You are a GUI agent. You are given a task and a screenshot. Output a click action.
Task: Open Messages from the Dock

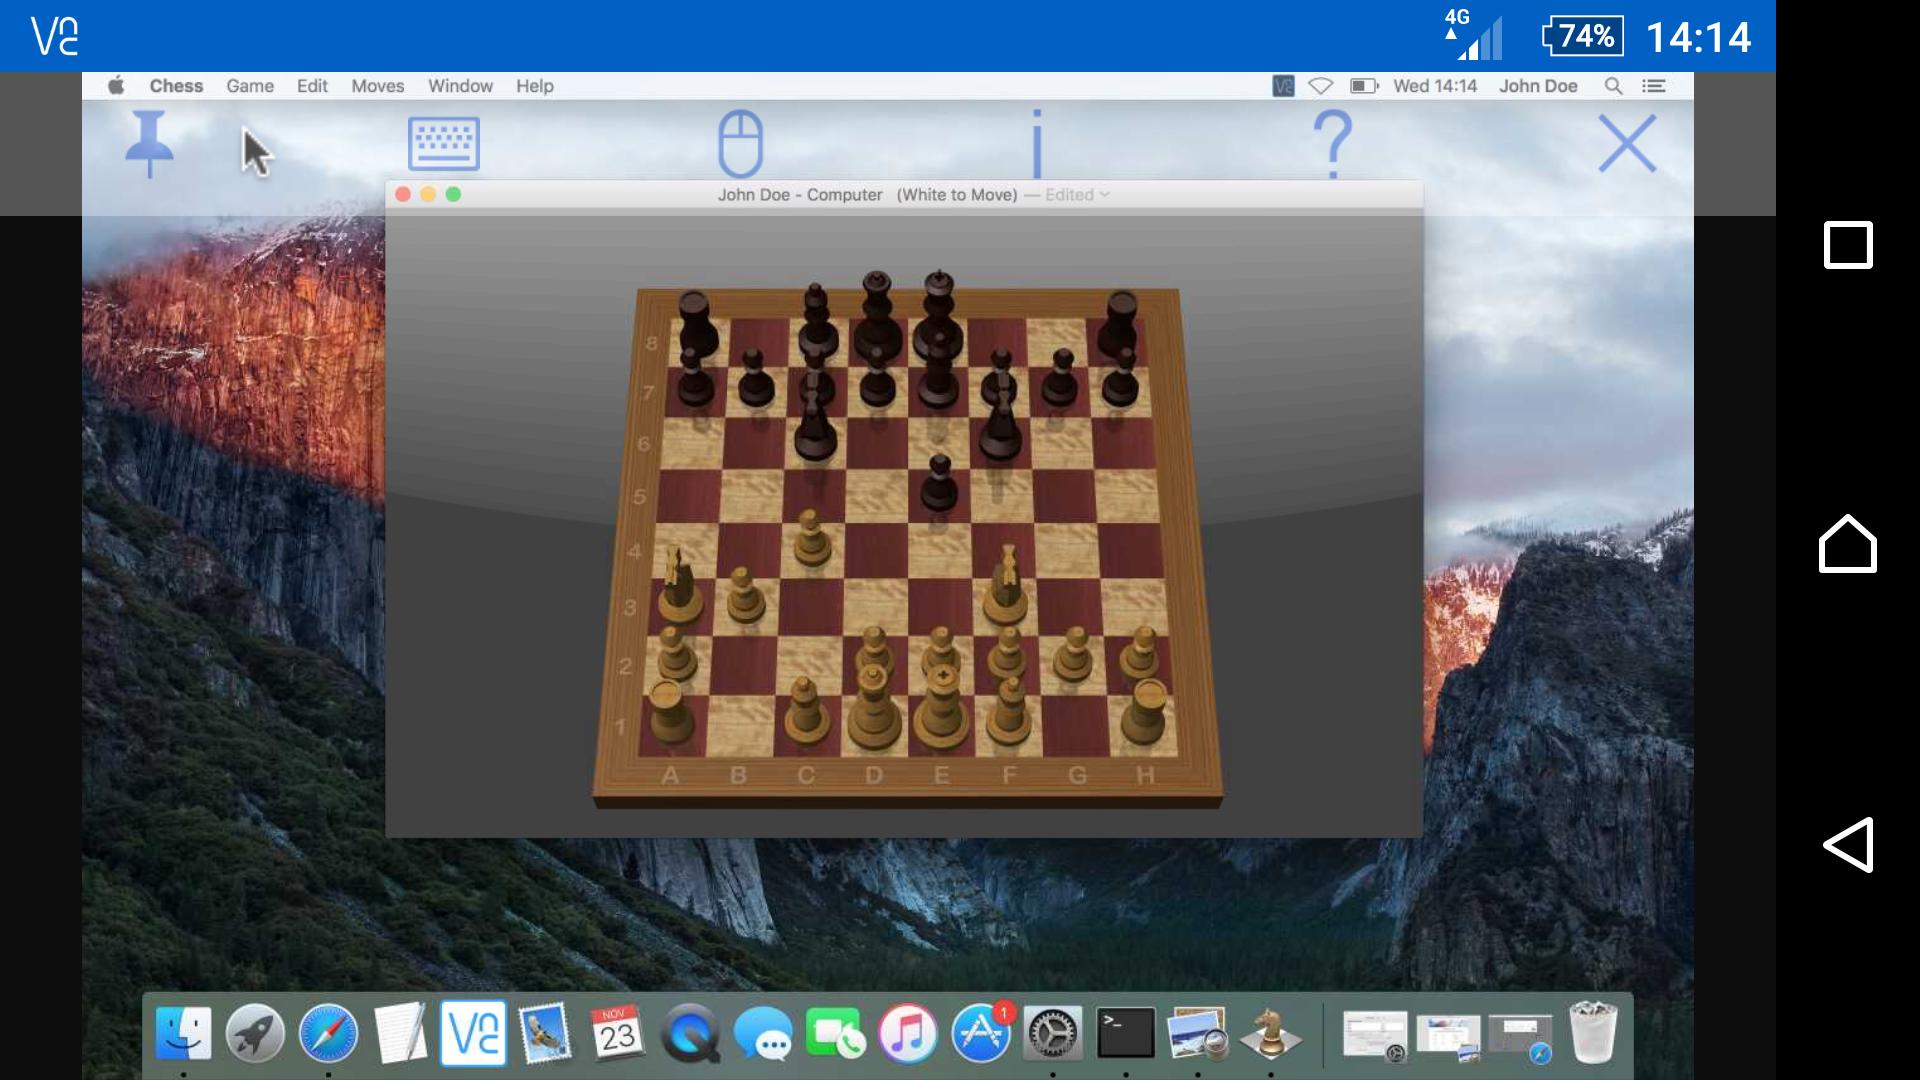pos(762,1035)
